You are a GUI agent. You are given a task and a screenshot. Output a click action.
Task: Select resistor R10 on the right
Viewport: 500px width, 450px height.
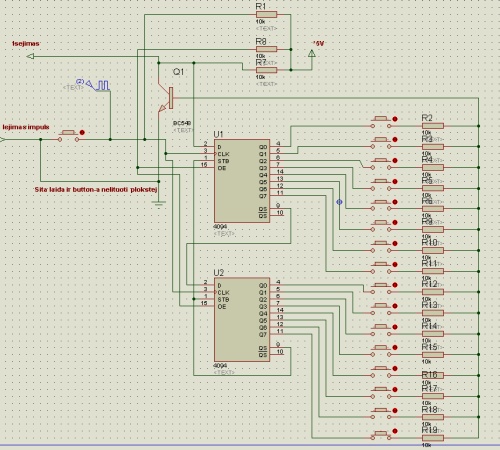tap(433, 250)
